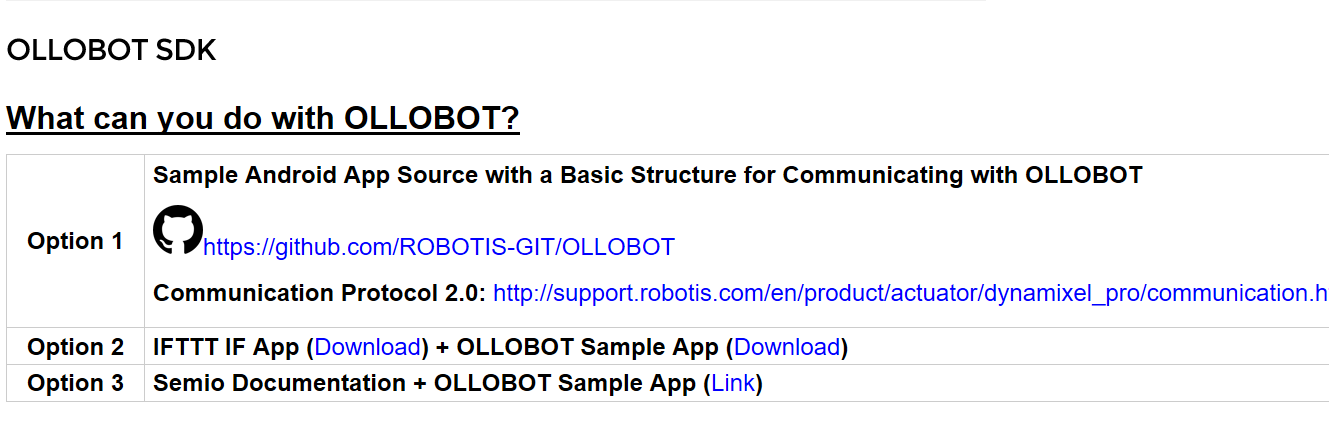Click the GitHub Octocat logo icon
This screenshot has height=441, width=1329.
pos(178,229)
